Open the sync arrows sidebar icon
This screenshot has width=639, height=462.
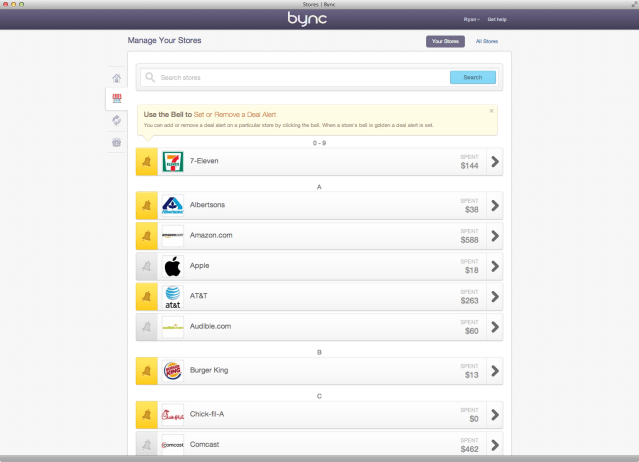[x=117, y=120]
